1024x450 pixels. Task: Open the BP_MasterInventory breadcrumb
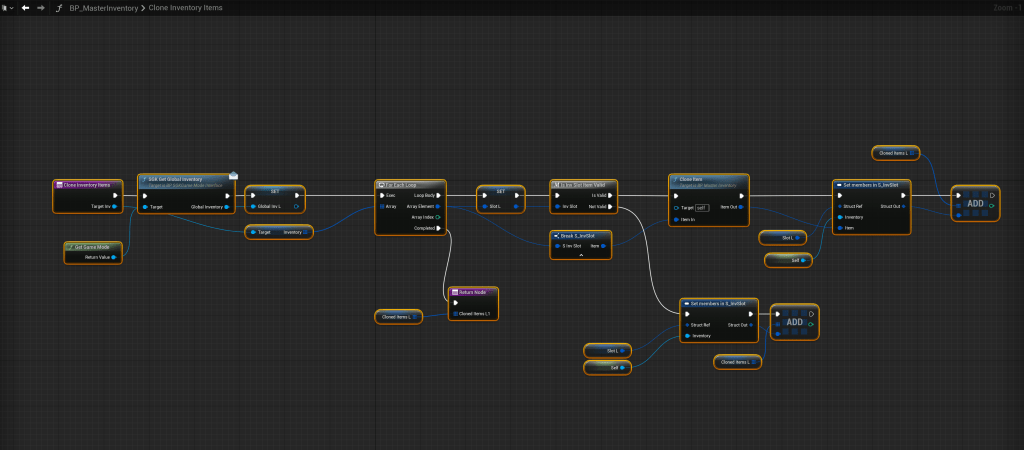(x=103, y=8)
